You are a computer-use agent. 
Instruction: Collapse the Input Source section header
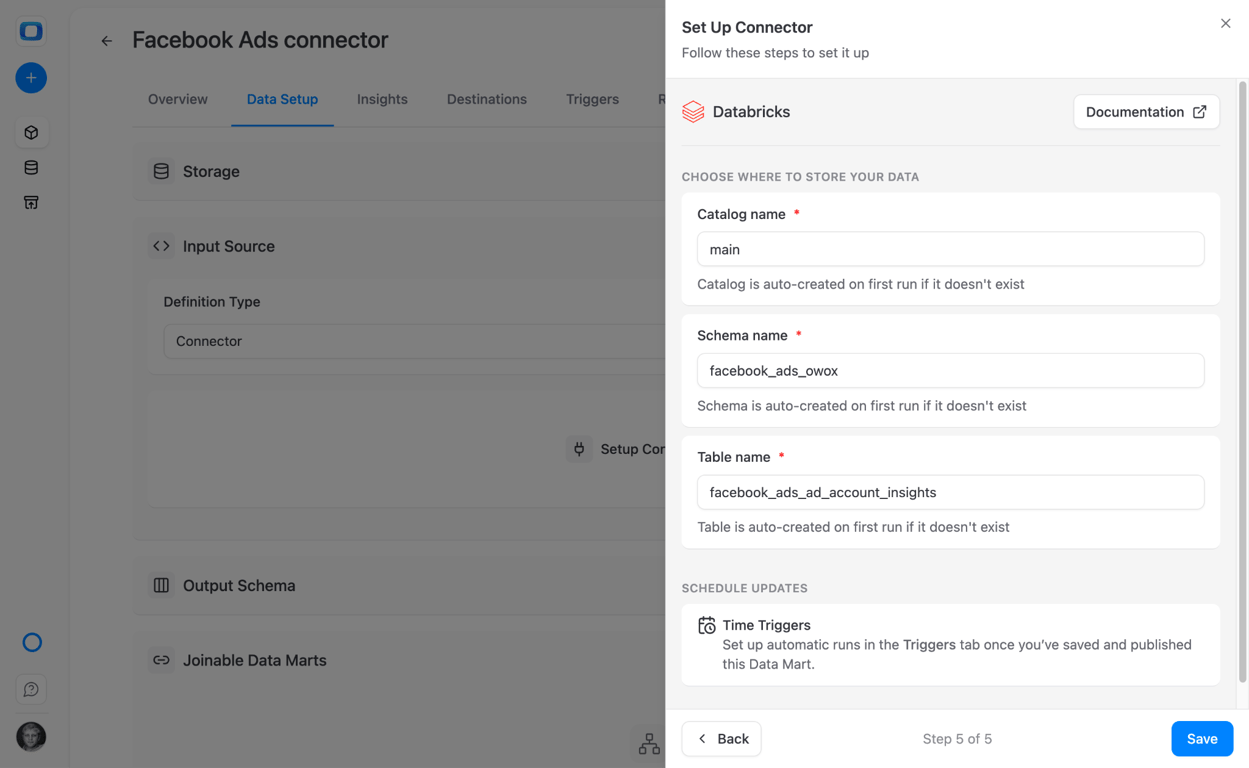pyautogui.click(x=399, y=246)
